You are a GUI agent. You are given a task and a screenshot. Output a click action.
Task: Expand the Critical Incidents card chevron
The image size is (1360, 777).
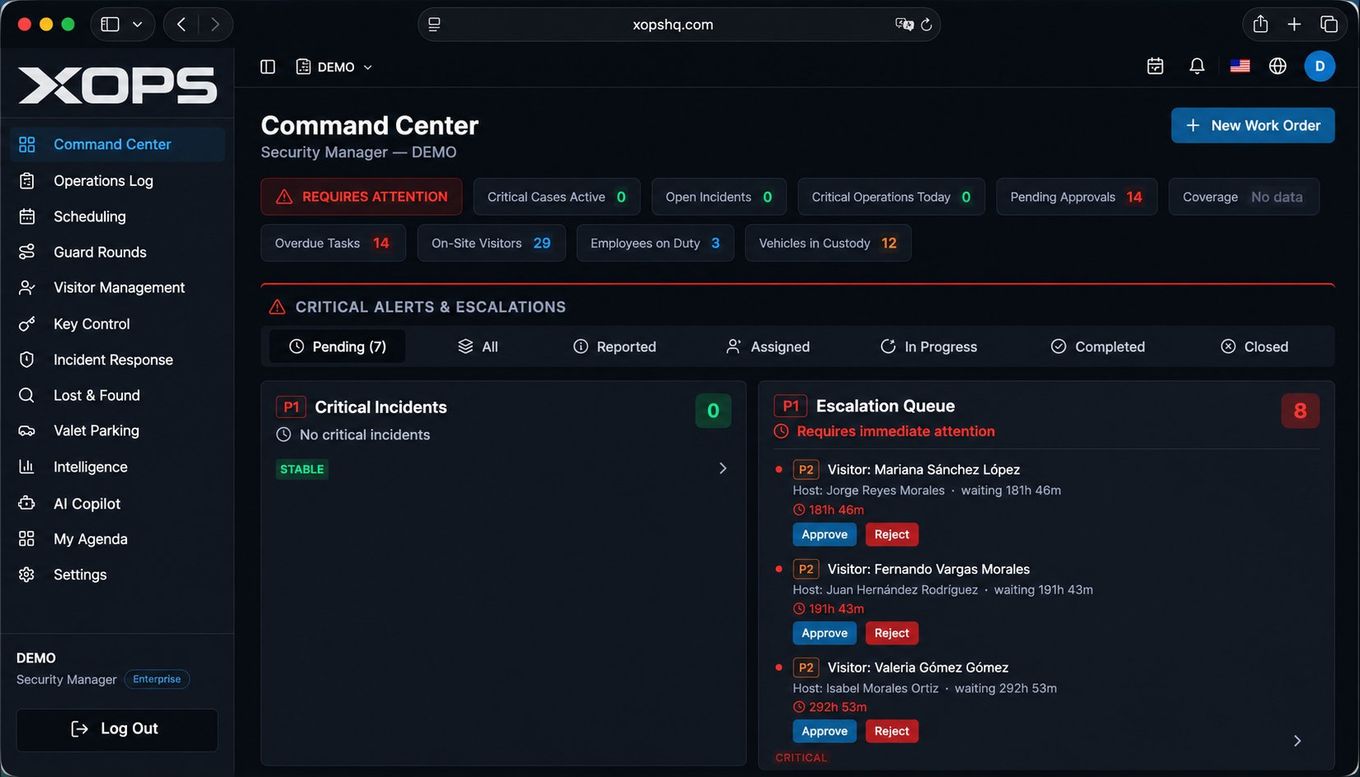click(x=723, y=468)
